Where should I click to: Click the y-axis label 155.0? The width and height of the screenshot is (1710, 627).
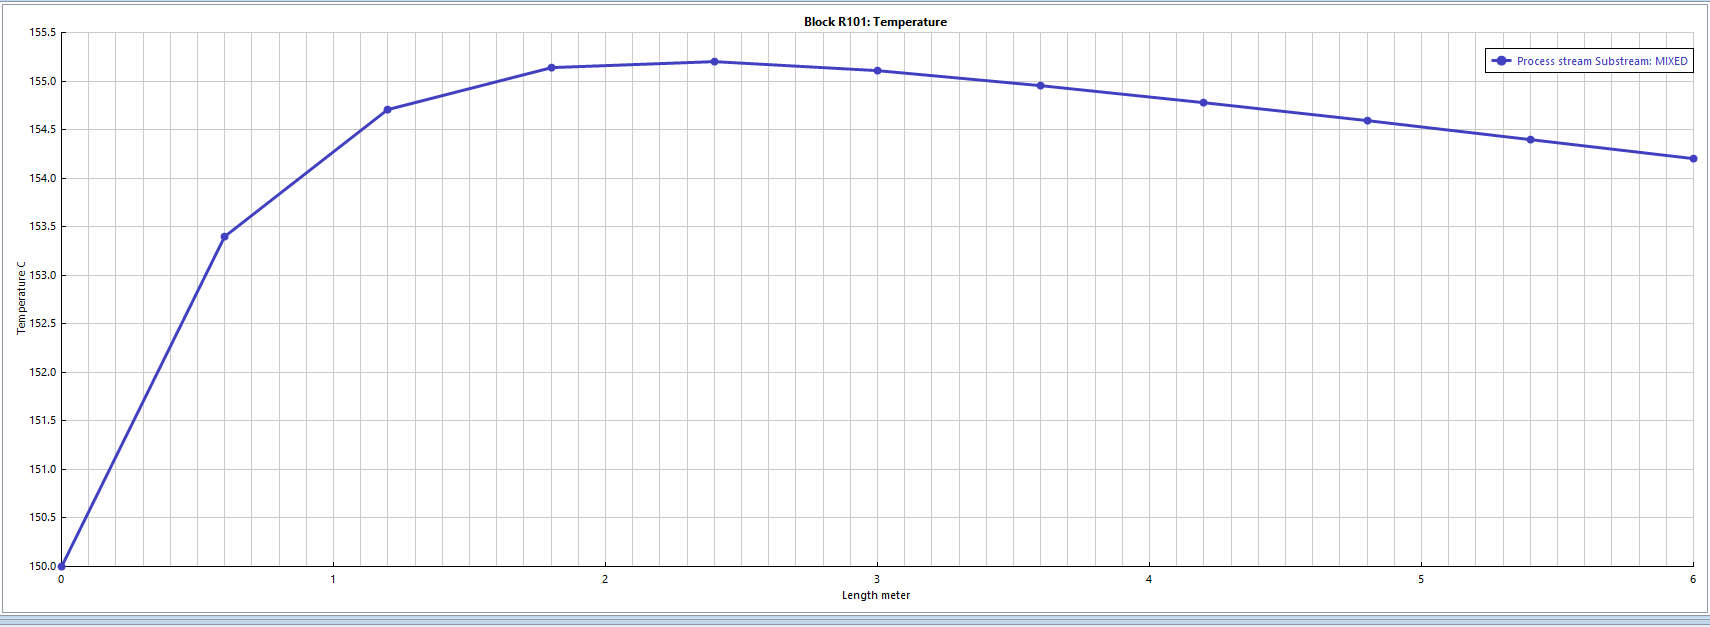42,81
